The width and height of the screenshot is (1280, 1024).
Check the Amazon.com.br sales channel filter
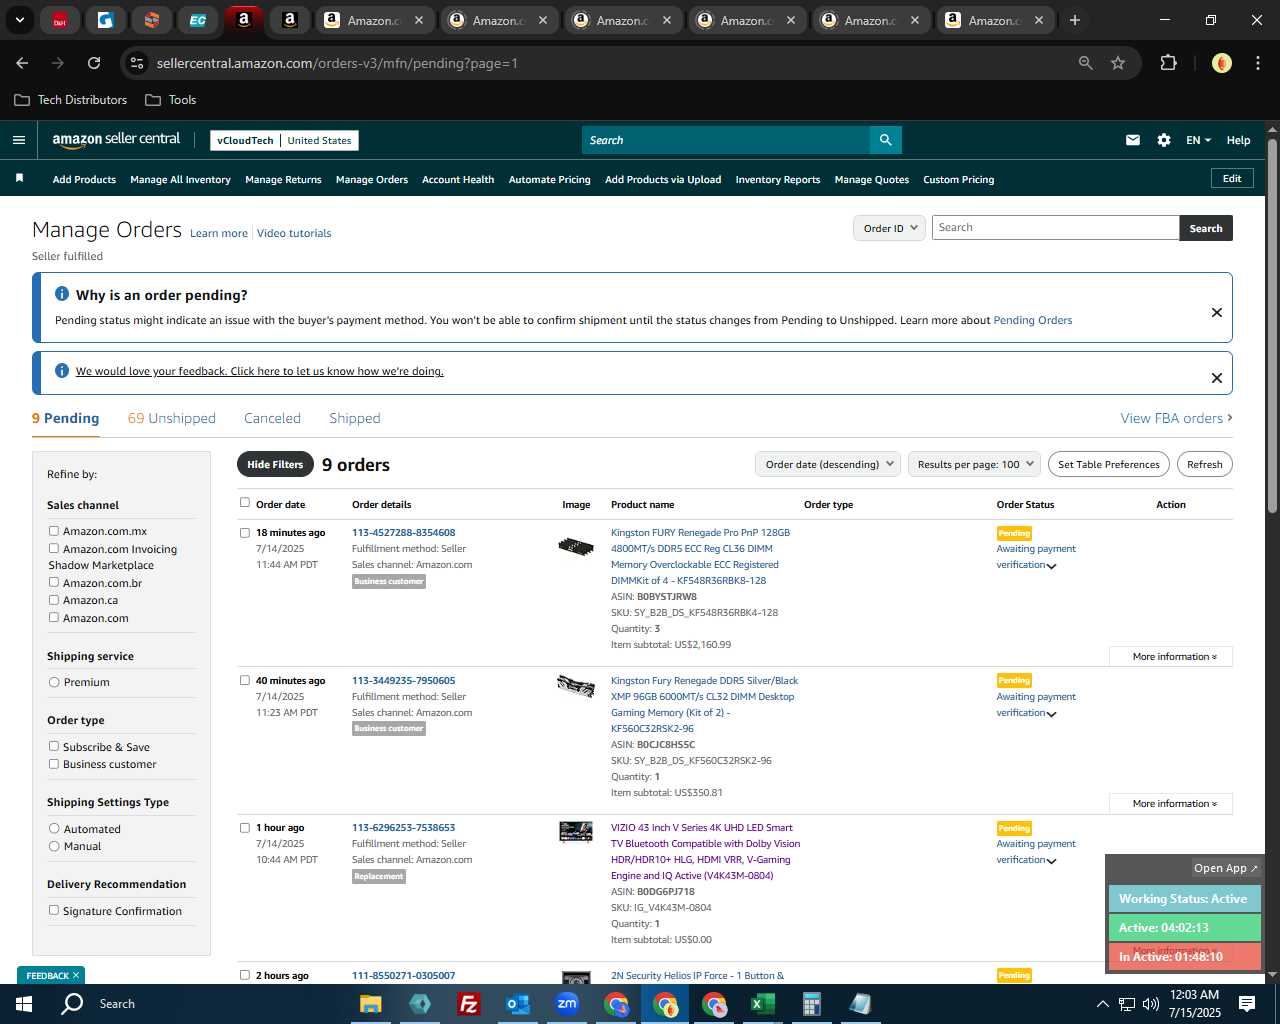(54, 582)
